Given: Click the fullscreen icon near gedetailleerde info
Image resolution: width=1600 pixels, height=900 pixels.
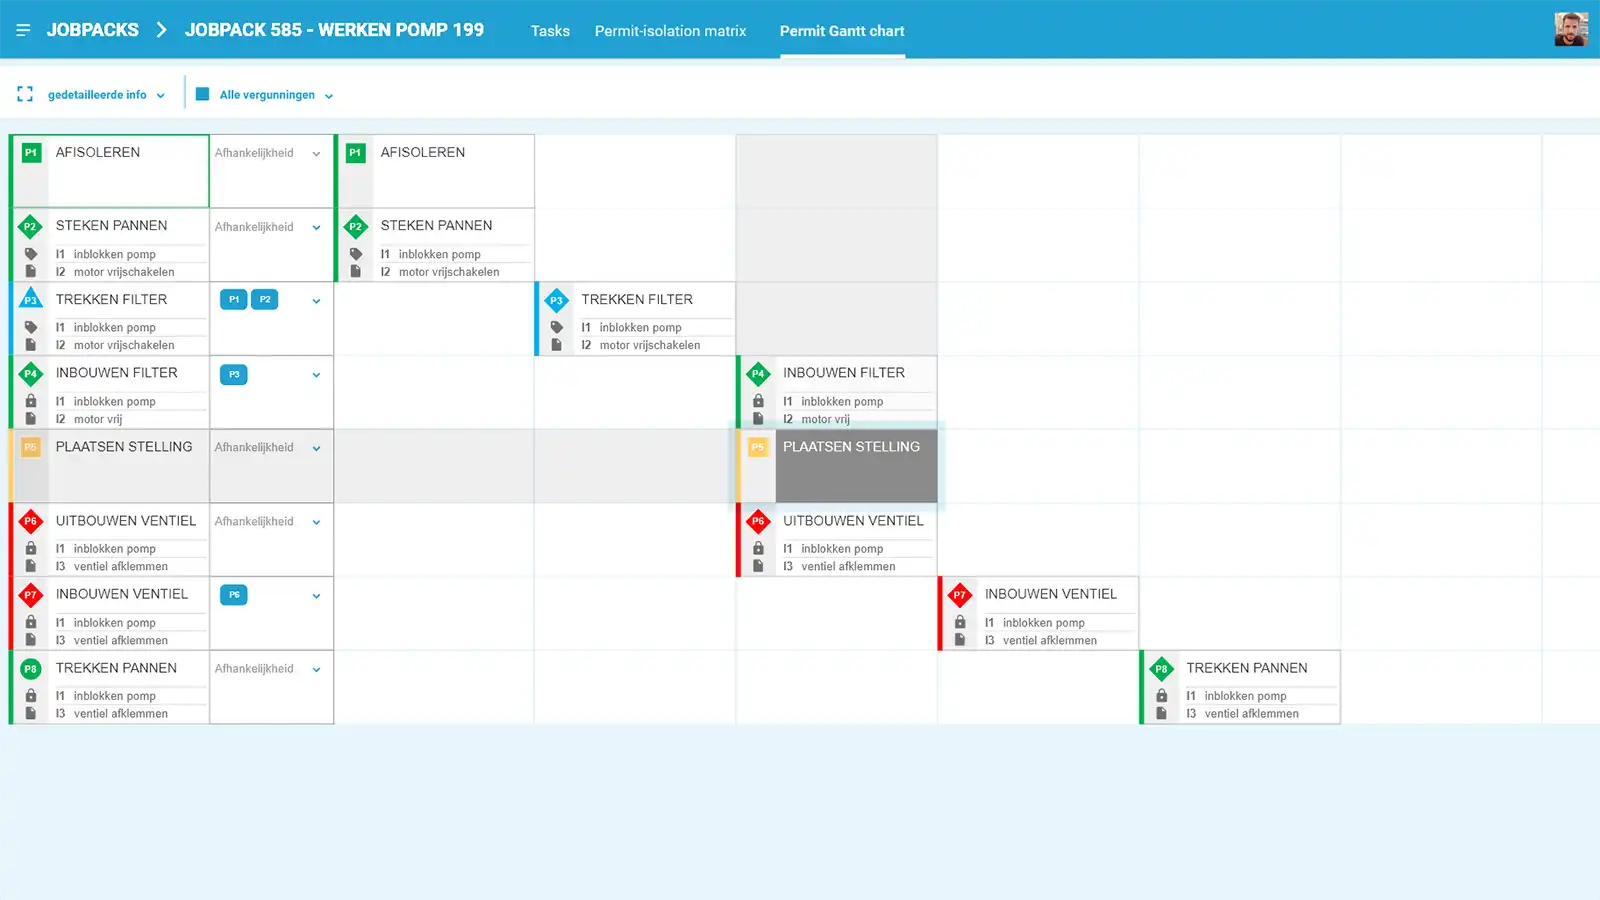Looking at the screenshot, I should click(x=25, y=93).
